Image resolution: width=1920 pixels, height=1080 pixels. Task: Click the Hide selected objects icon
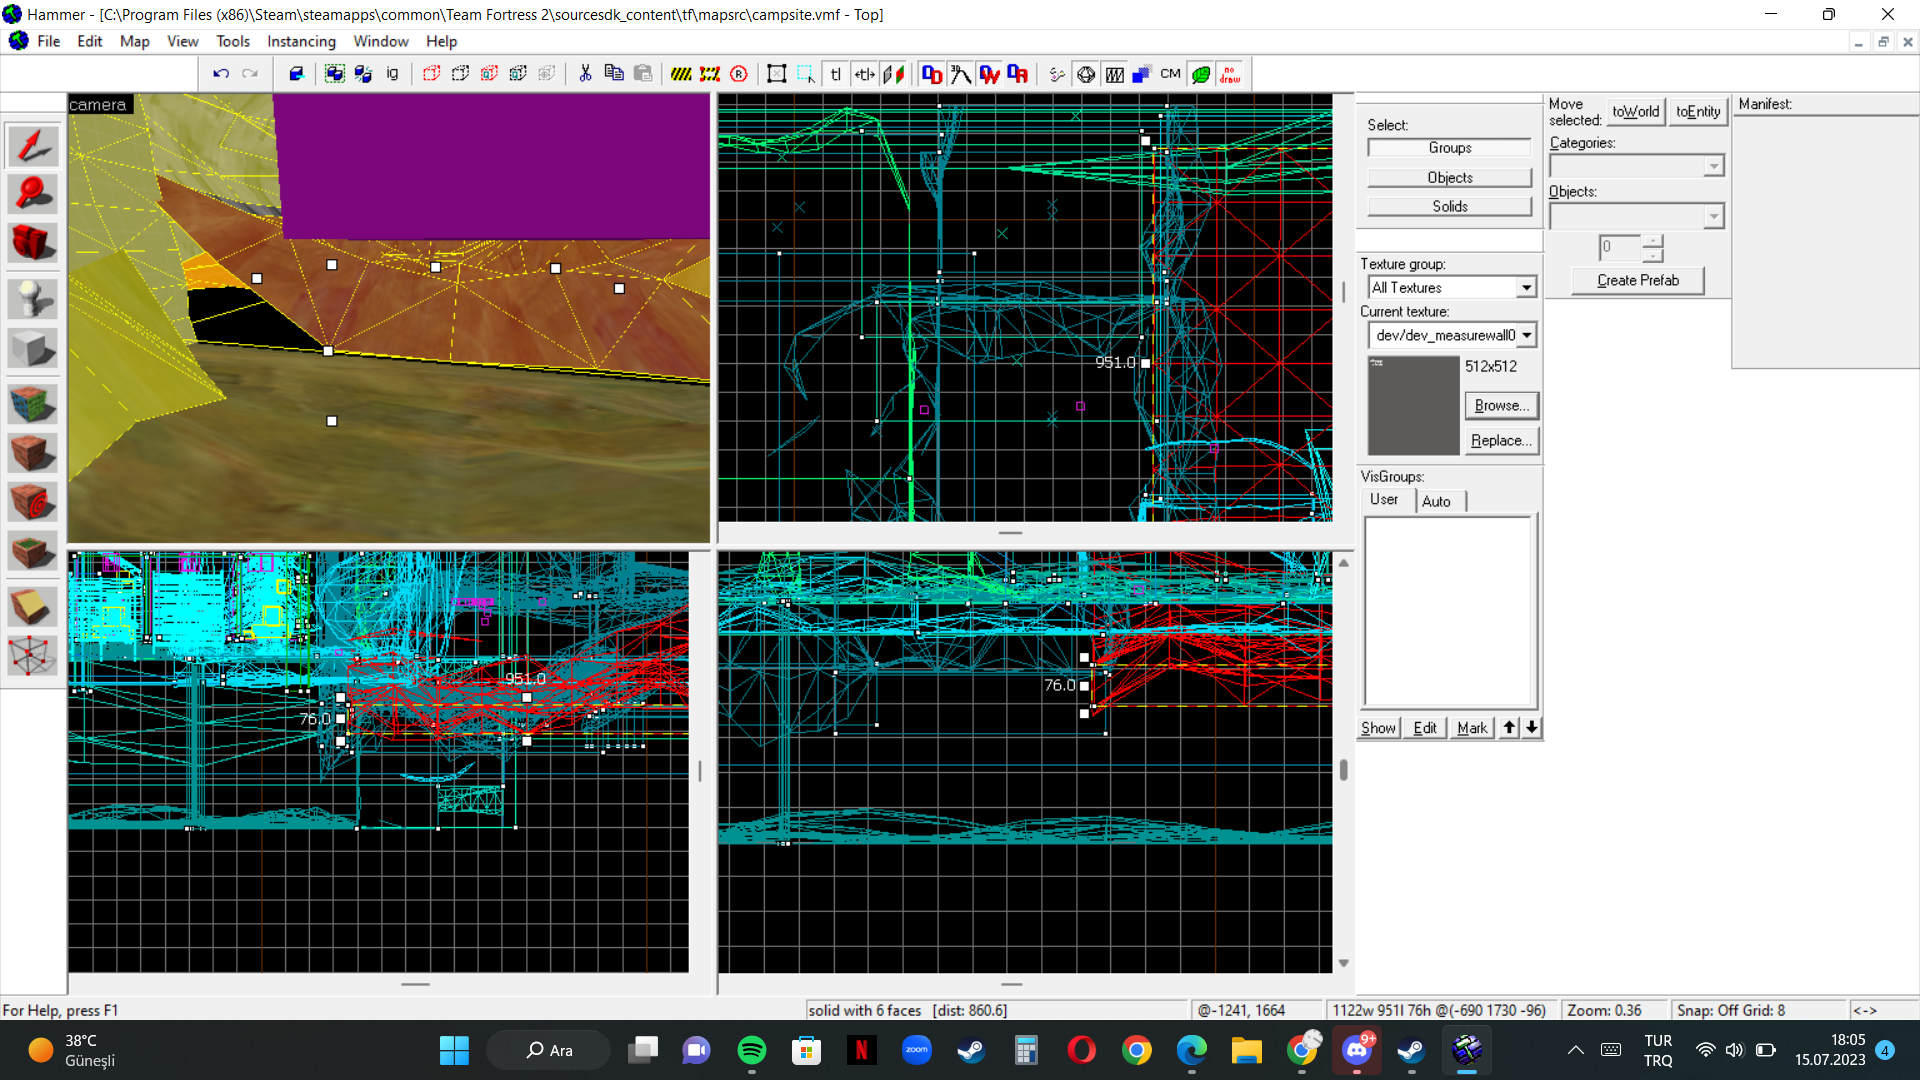431,74
